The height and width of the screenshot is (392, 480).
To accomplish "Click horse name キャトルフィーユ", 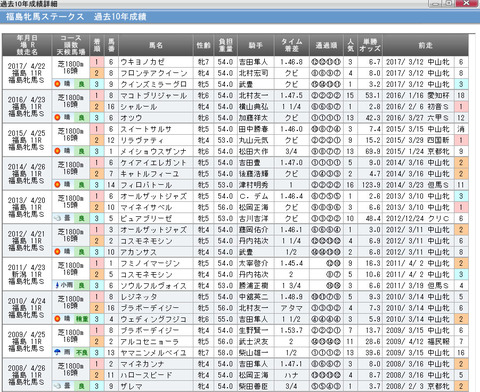I will (150, 174).
